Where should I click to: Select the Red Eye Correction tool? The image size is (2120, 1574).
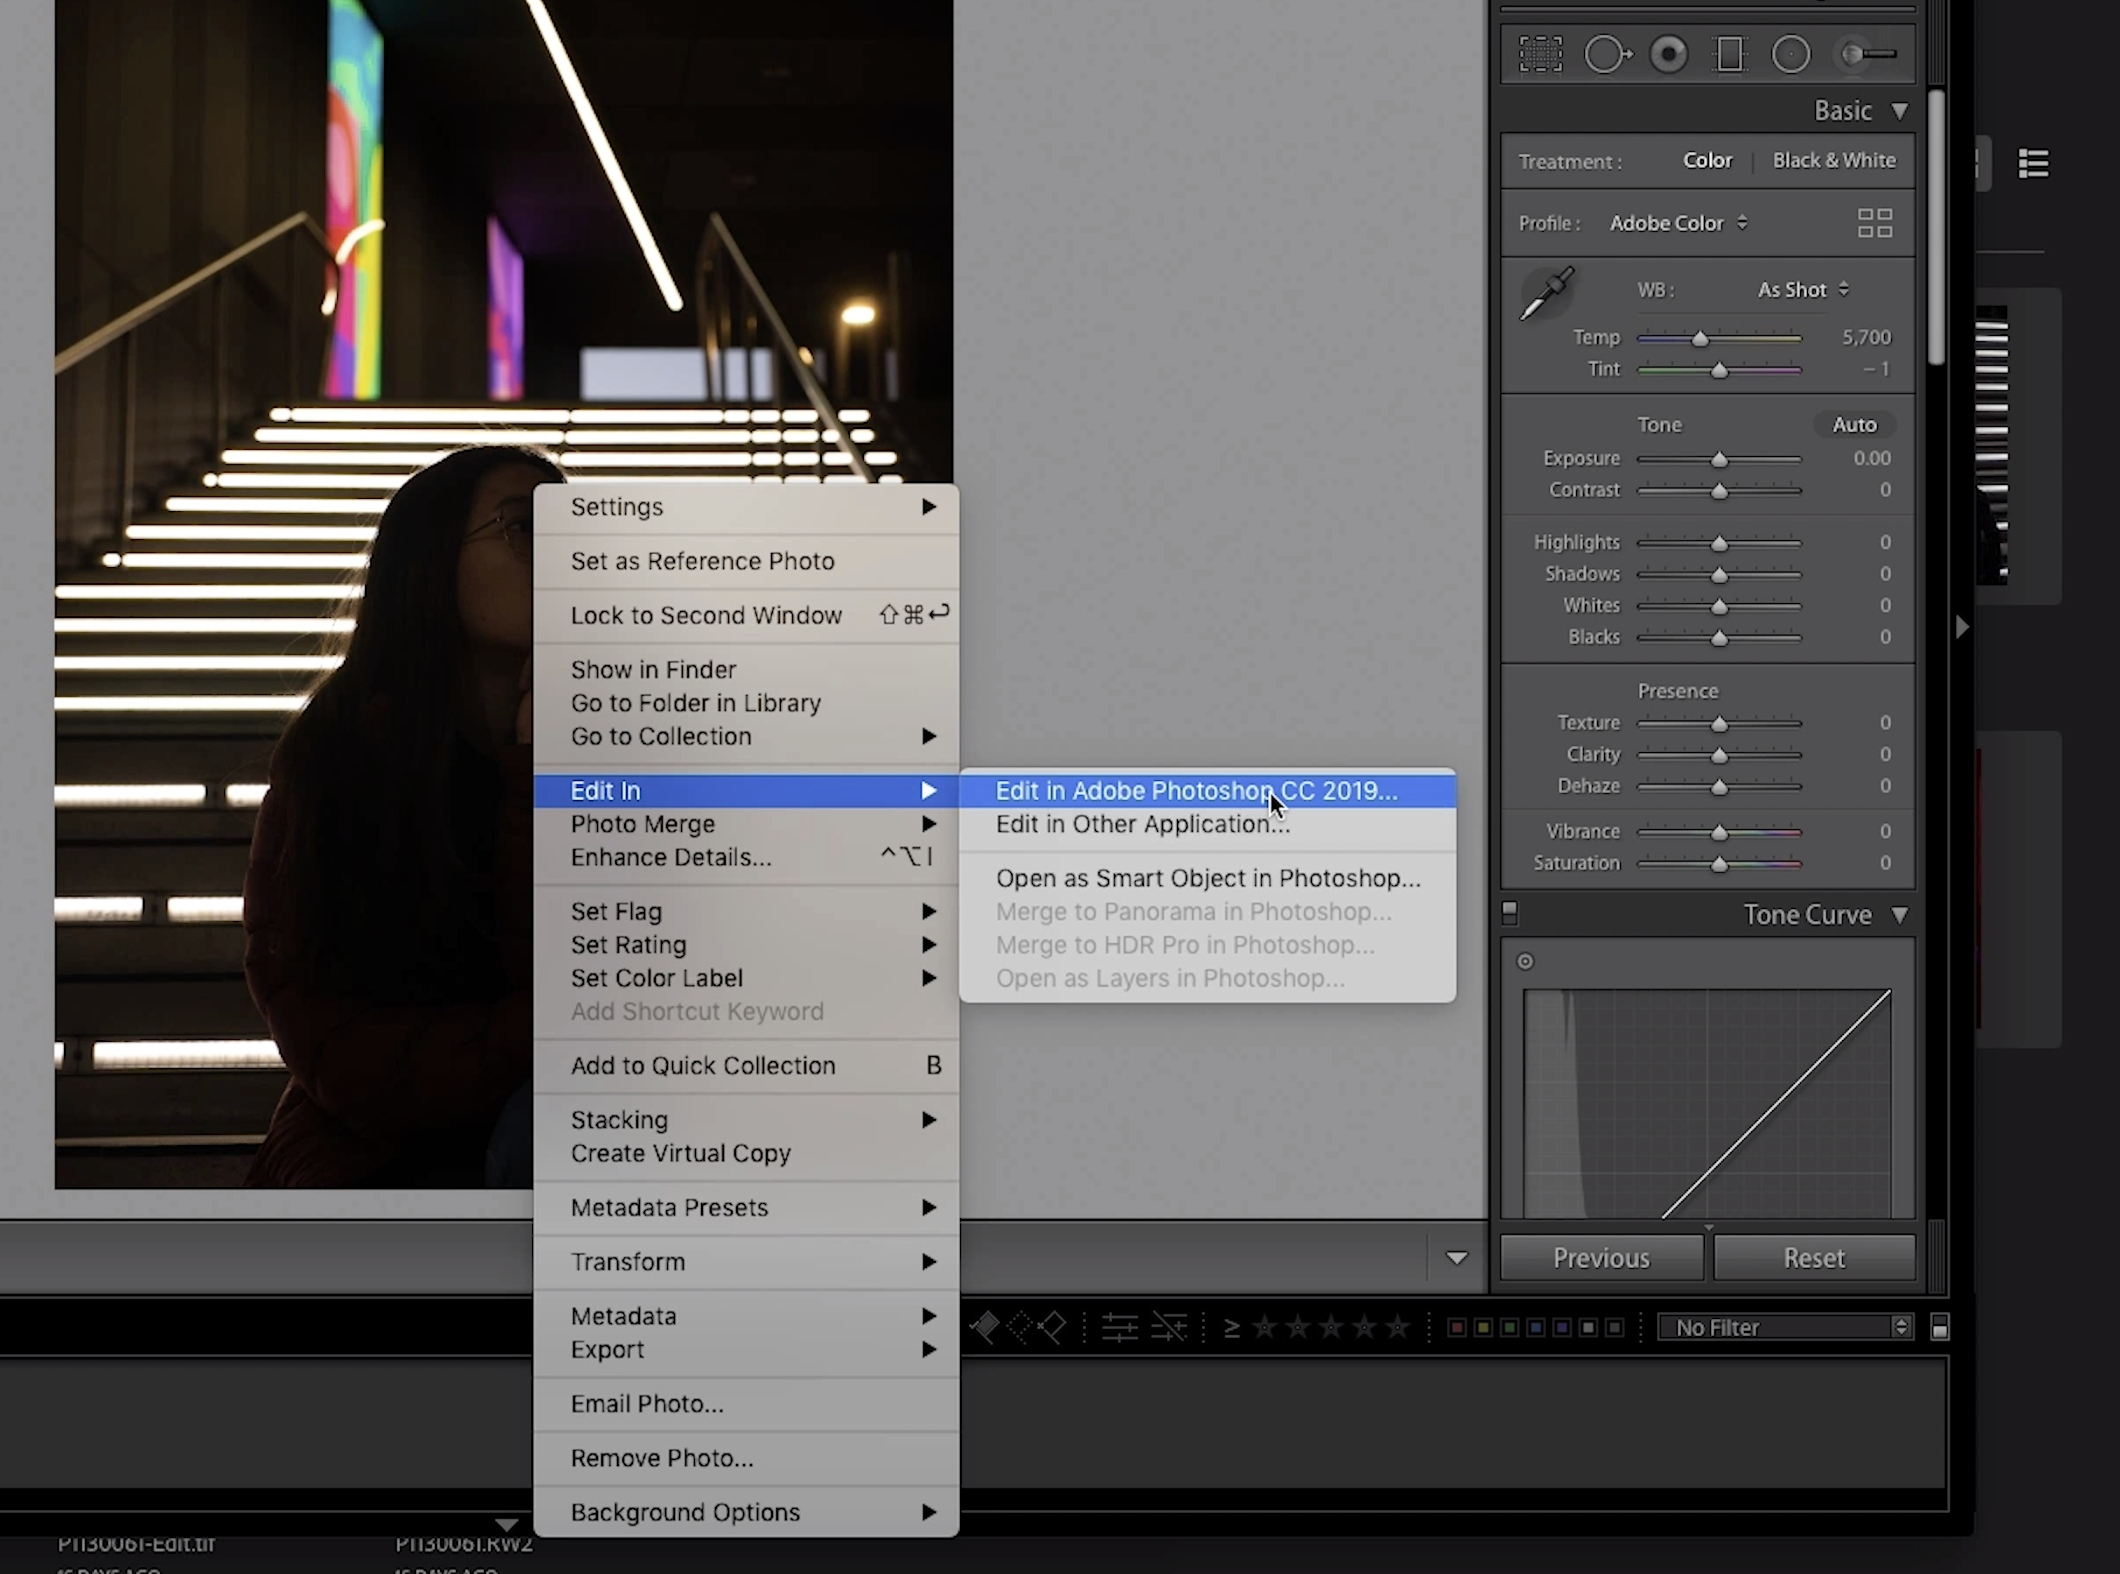1668,53
